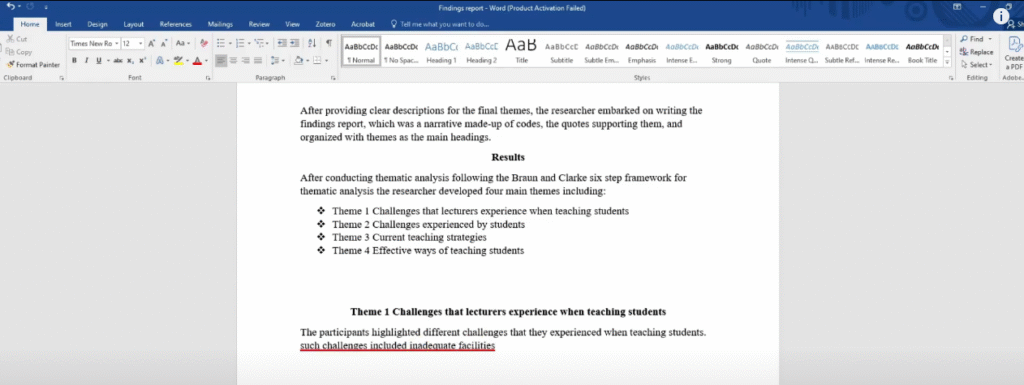The height and width of the screenshot is (385, 1024).
Task: Apply superscript formatting
Action: (x=142, y=61)
